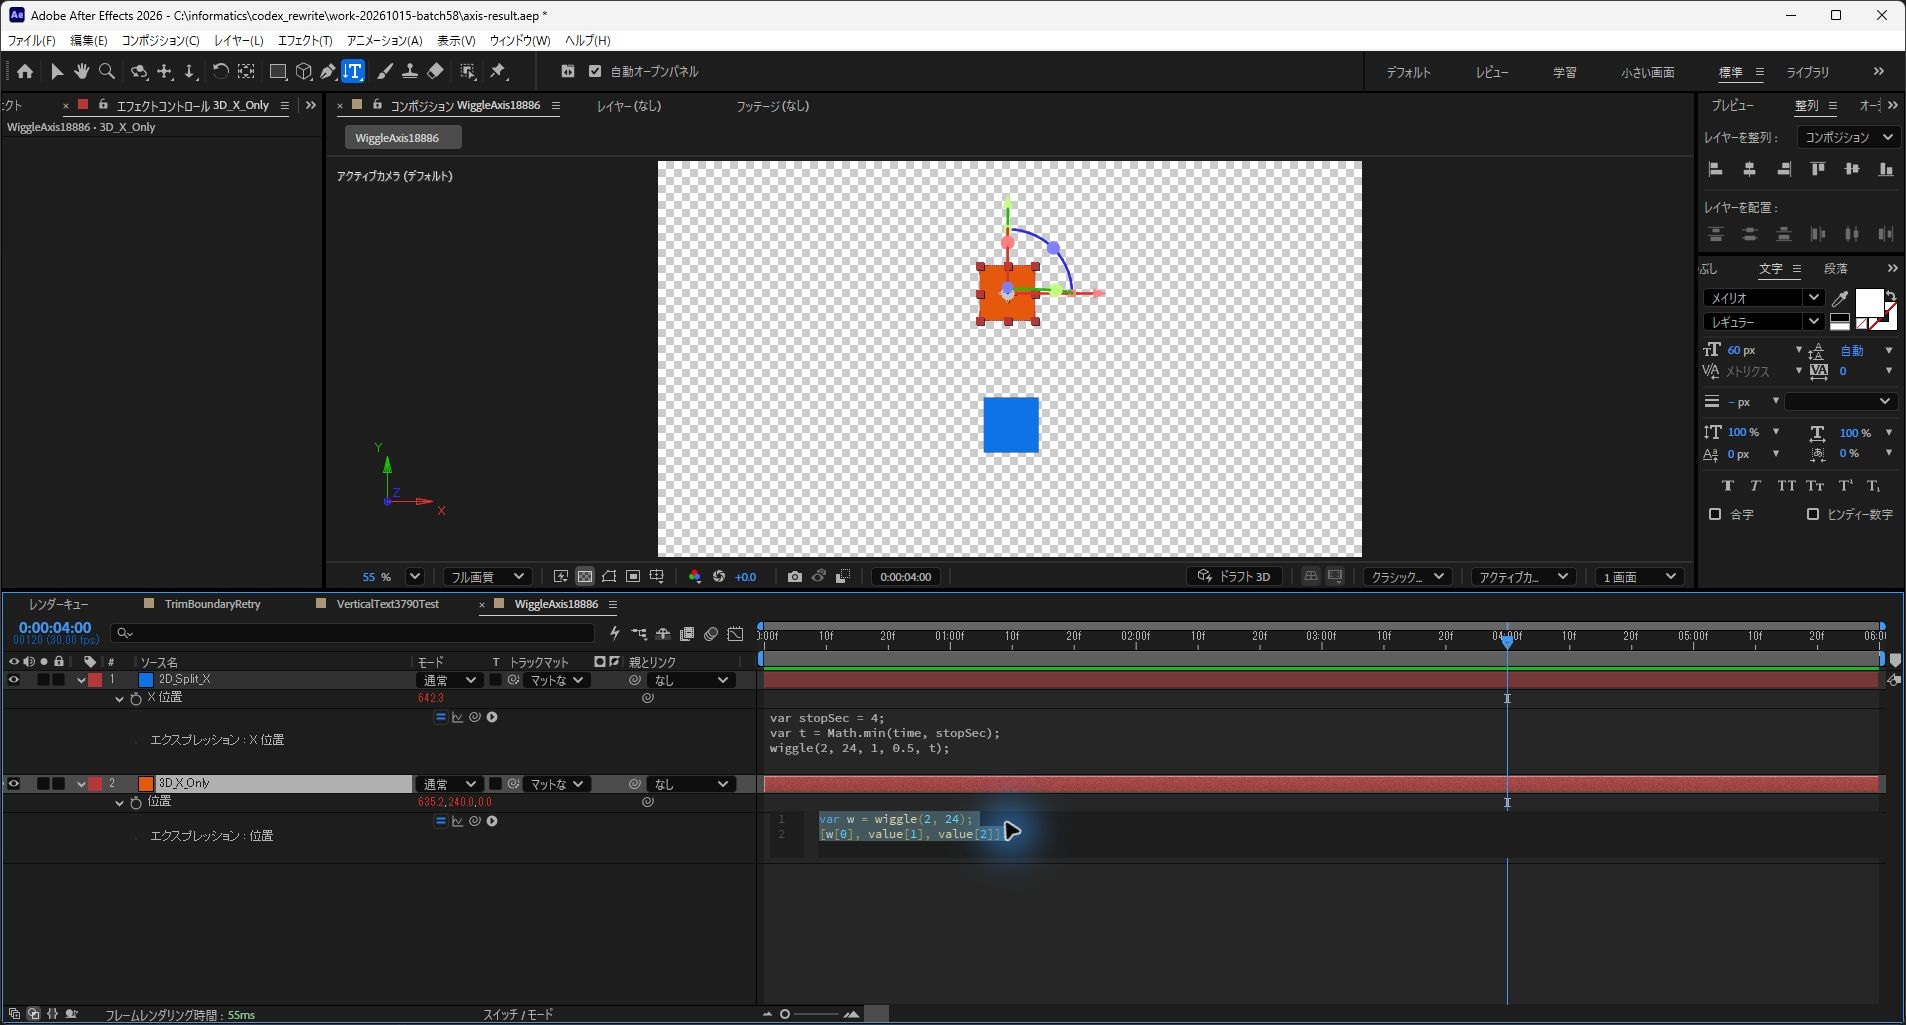Image resolution: width=1906 pixels, height=1025 pixels.
Task: Adjust the timeline zoom slider
Action: click(809, 1014)
